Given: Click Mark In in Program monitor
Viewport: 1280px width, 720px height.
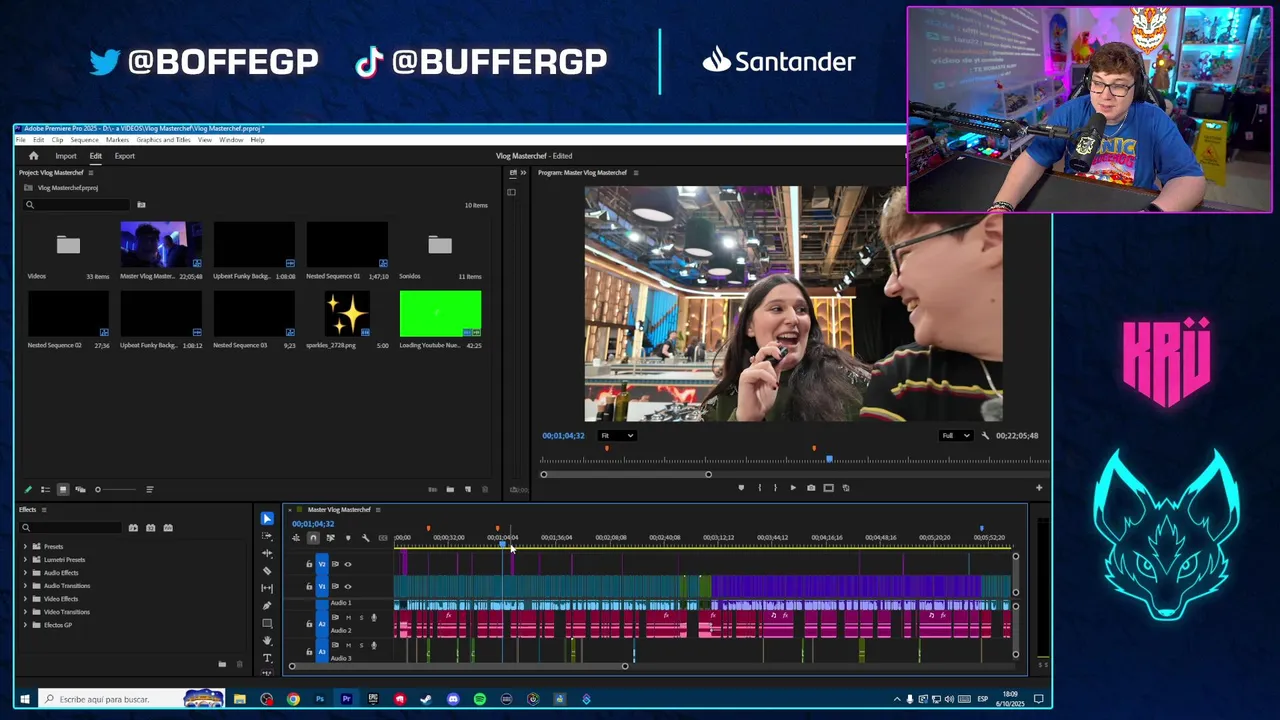Looking at the screenshot, I should 759,488.
